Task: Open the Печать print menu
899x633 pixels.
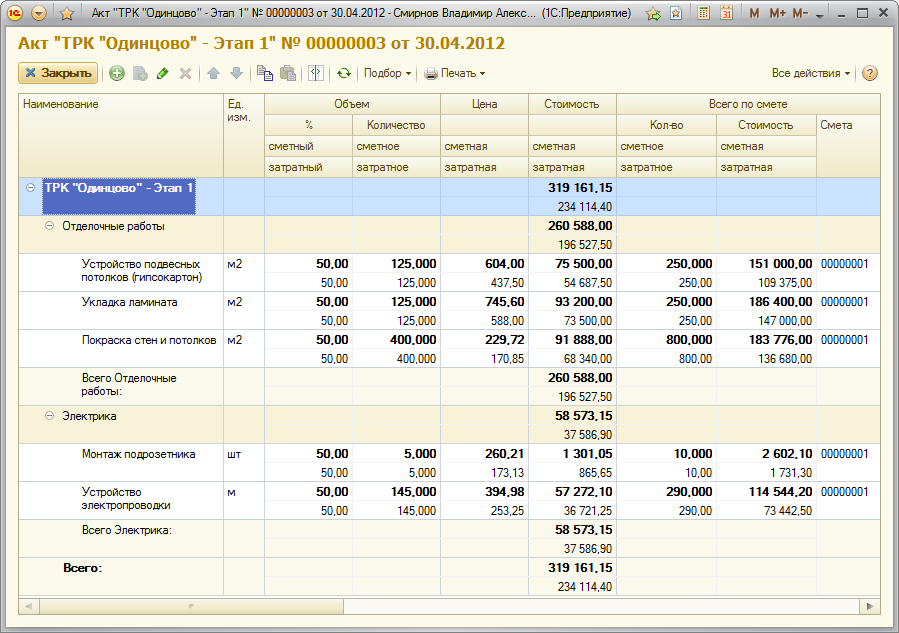Action: tap(455, 73)
